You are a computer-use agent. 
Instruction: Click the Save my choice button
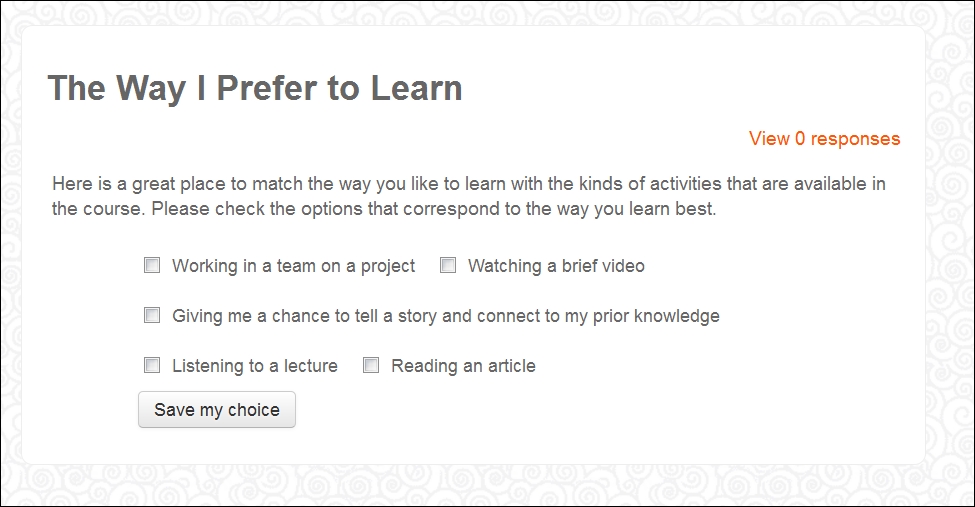[217, 409]
